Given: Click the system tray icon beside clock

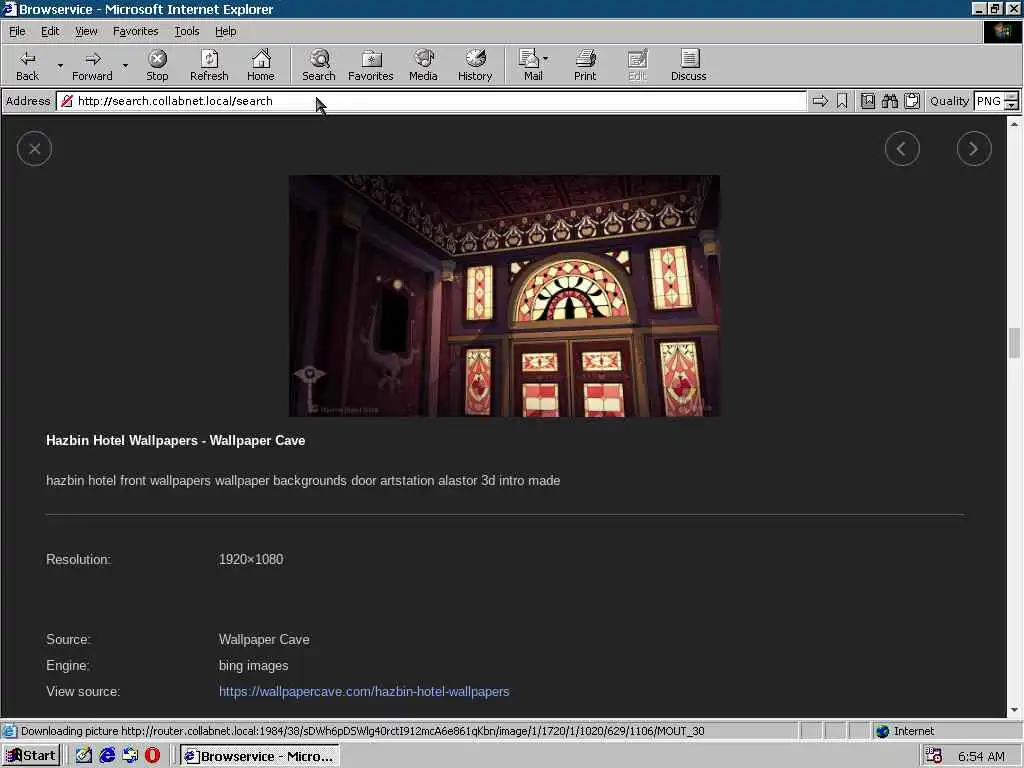Looking at the screenshot, I should click(934, 756).
